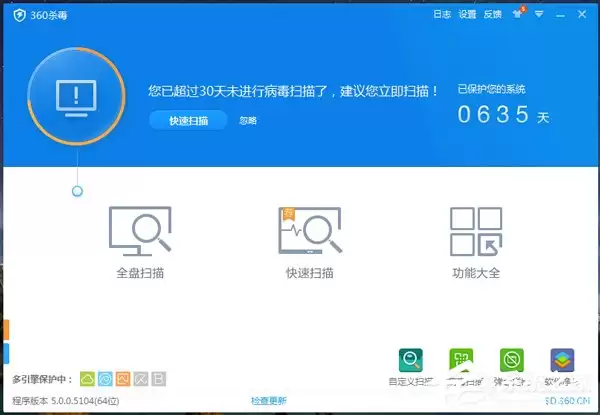Toggle the orange engine icon
The height and width of the screenshot is (415, 600).
123,379
